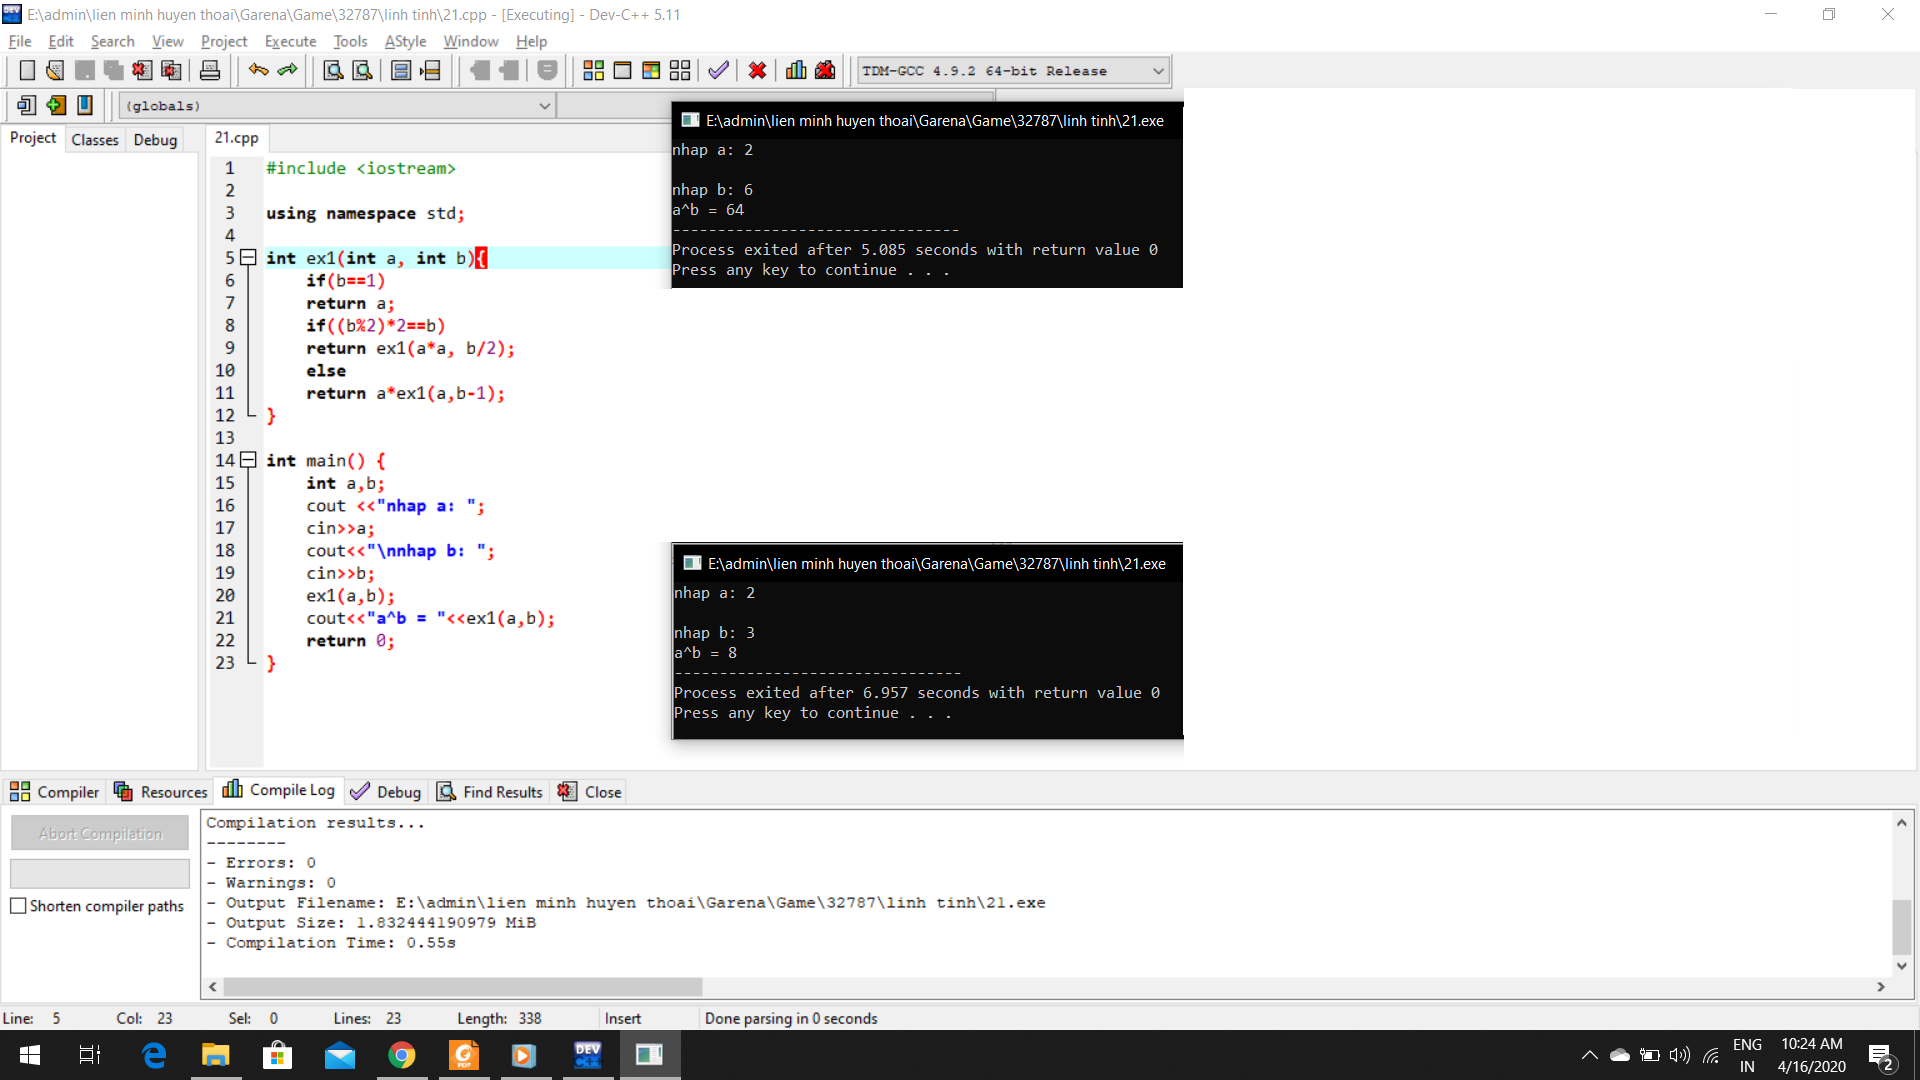Click the Close button in bottom panel
1920x1080 pixels.
tap(591, 792)
